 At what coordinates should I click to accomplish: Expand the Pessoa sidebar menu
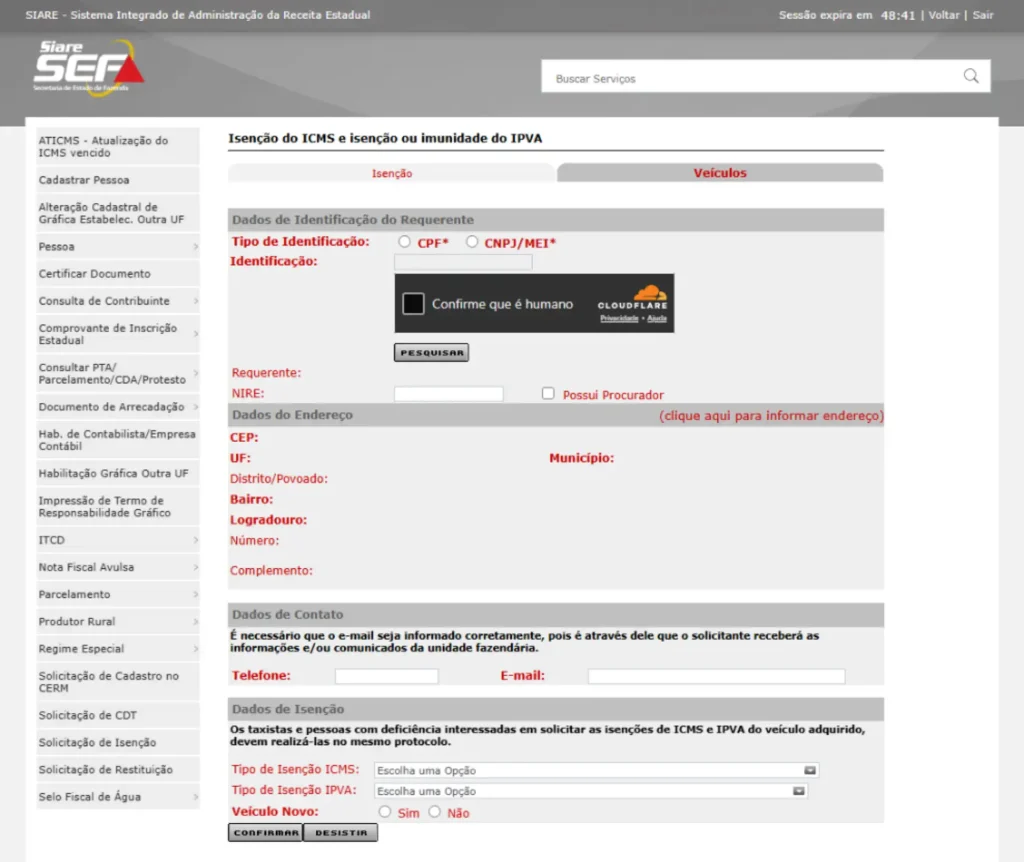click(118, 246)
